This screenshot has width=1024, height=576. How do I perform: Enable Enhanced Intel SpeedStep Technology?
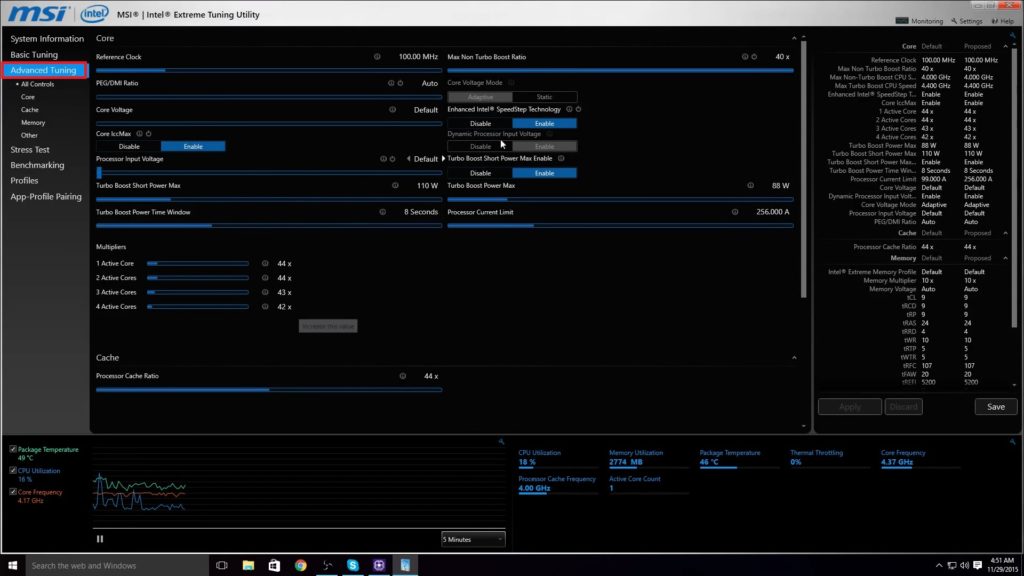(544, 123)
